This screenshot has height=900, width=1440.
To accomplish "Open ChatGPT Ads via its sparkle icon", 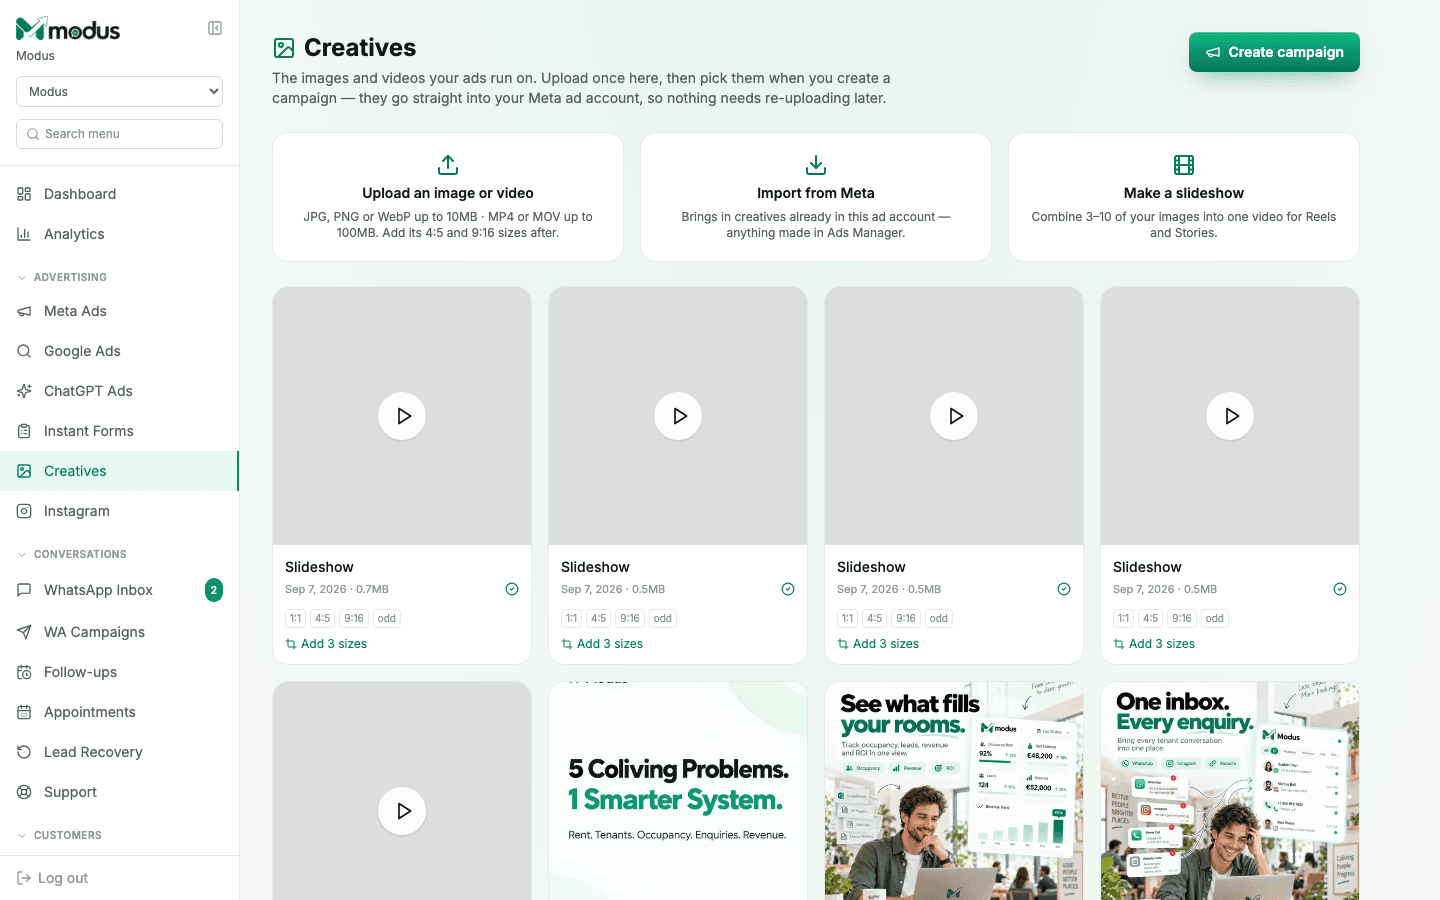I will pyautogui.click(x=24, y=391).
